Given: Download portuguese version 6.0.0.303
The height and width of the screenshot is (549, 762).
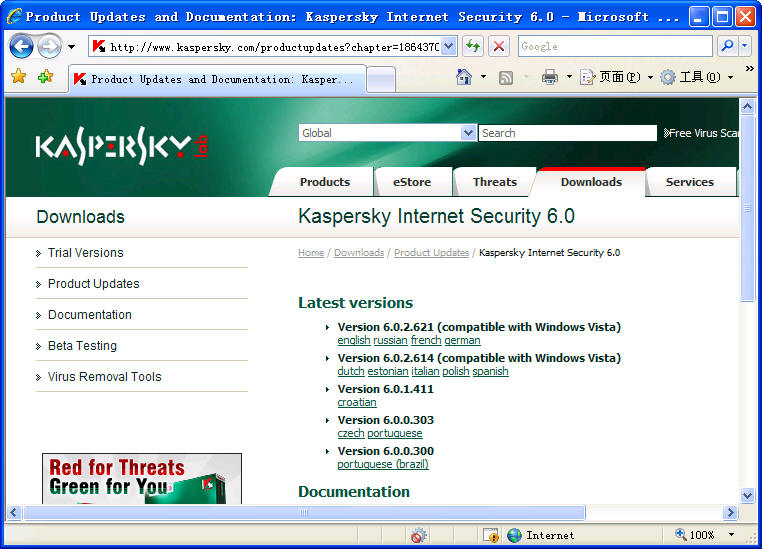Looking at the screenshot, I should 395,433.
